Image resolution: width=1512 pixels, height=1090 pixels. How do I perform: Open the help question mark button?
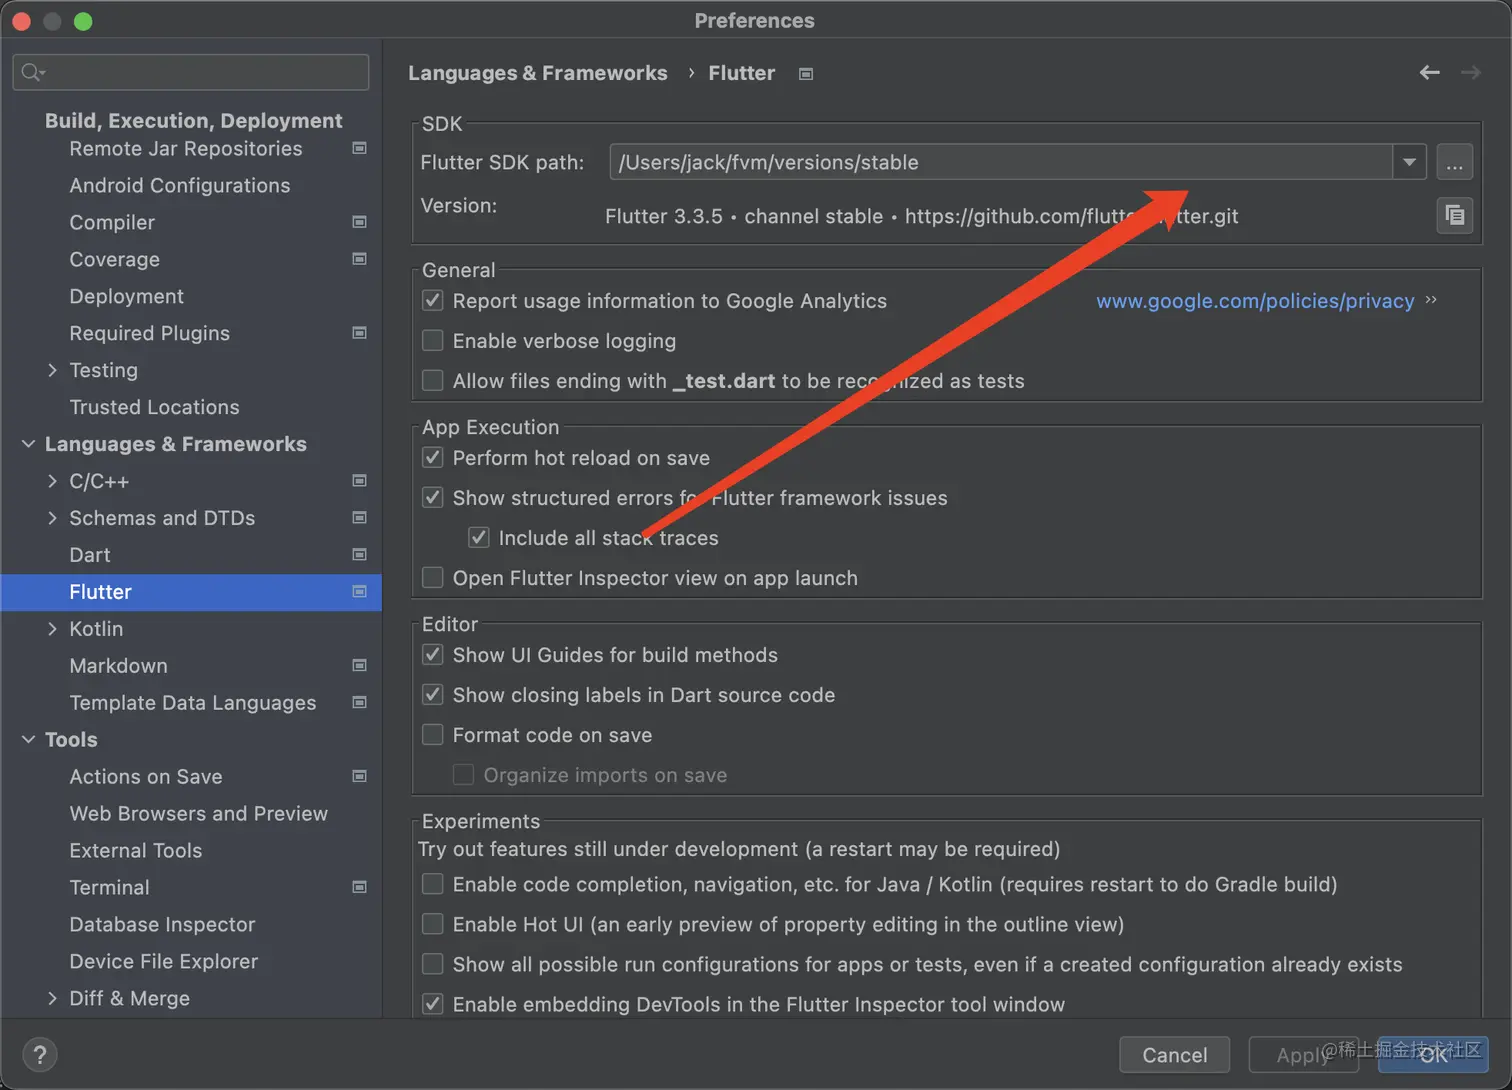click(39, 1054)
